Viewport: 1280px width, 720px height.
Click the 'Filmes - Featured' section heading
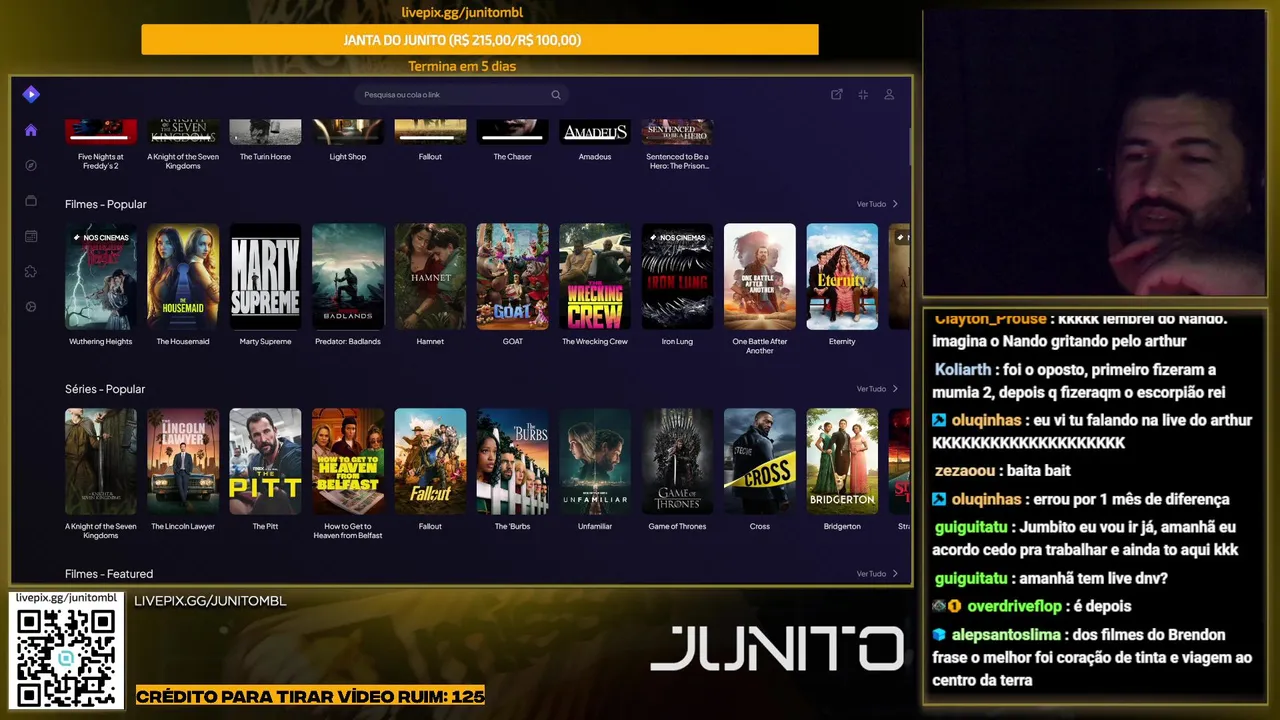(109, 574)
